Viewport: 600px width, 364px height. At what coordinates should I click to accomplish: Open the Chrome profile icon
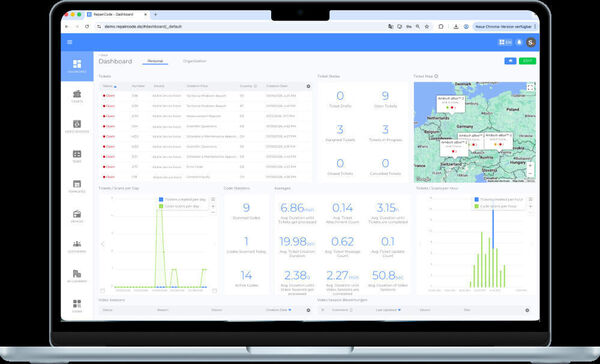click(x=466, y=26)
